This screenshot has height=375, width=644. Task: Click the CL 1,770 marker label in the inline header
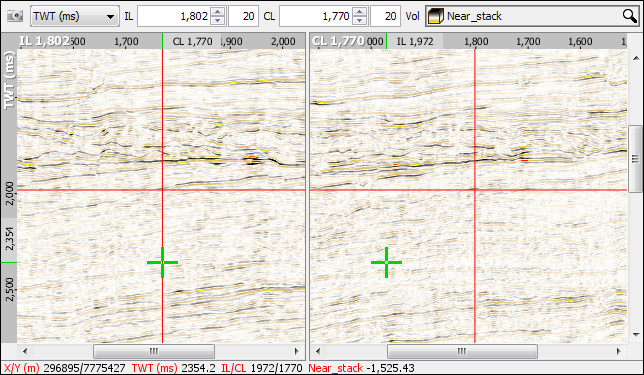(x=192, y=41)
